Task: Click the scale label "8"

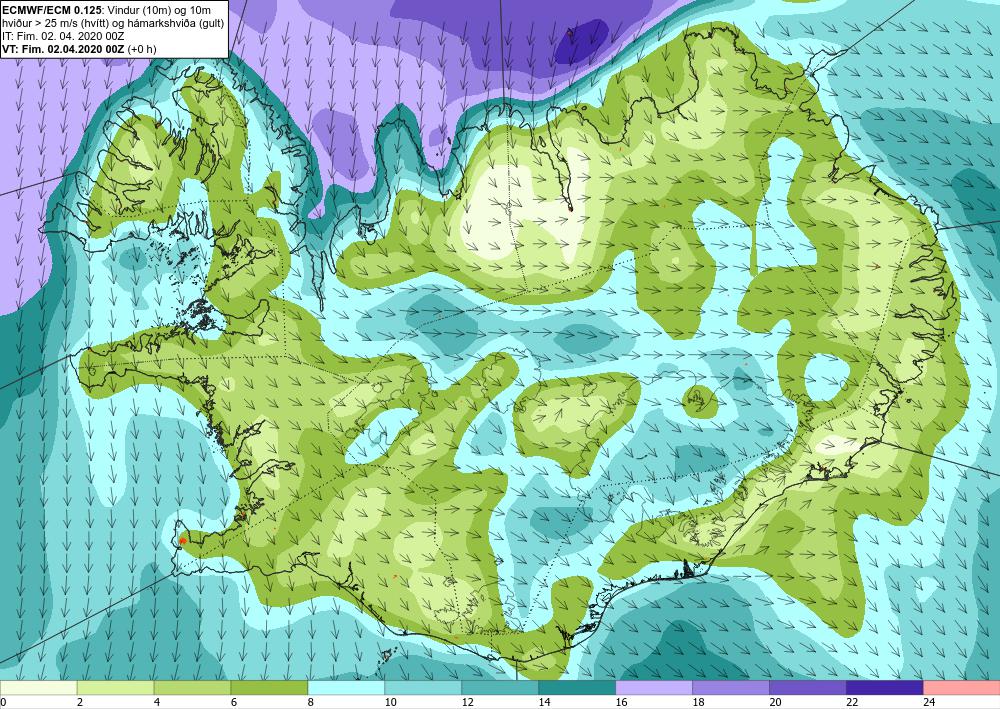Action: pyautogui.click(x=311, y=702)
